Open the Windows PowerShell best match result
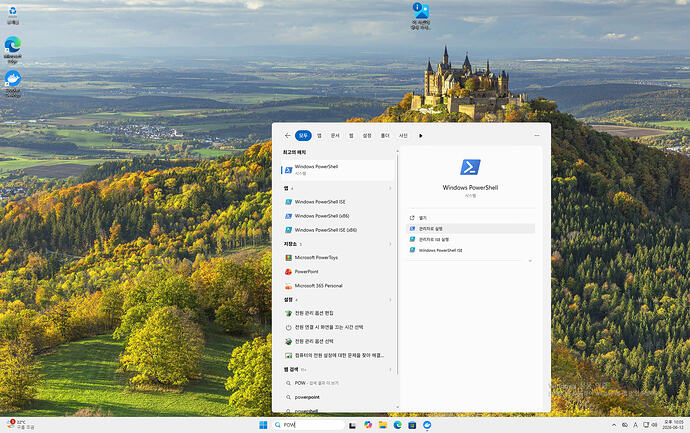 coord(338,170)
